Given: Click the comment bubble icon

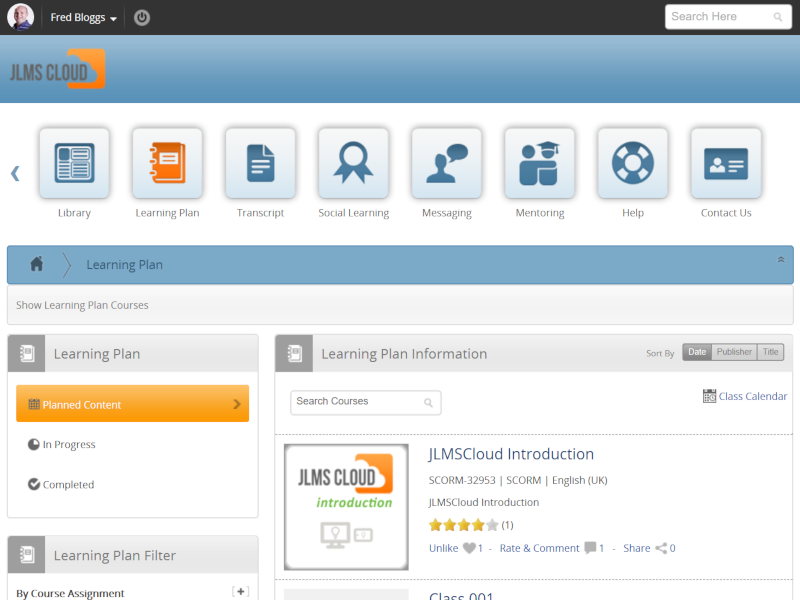Looking at the screenshot, I should (590, 548).
